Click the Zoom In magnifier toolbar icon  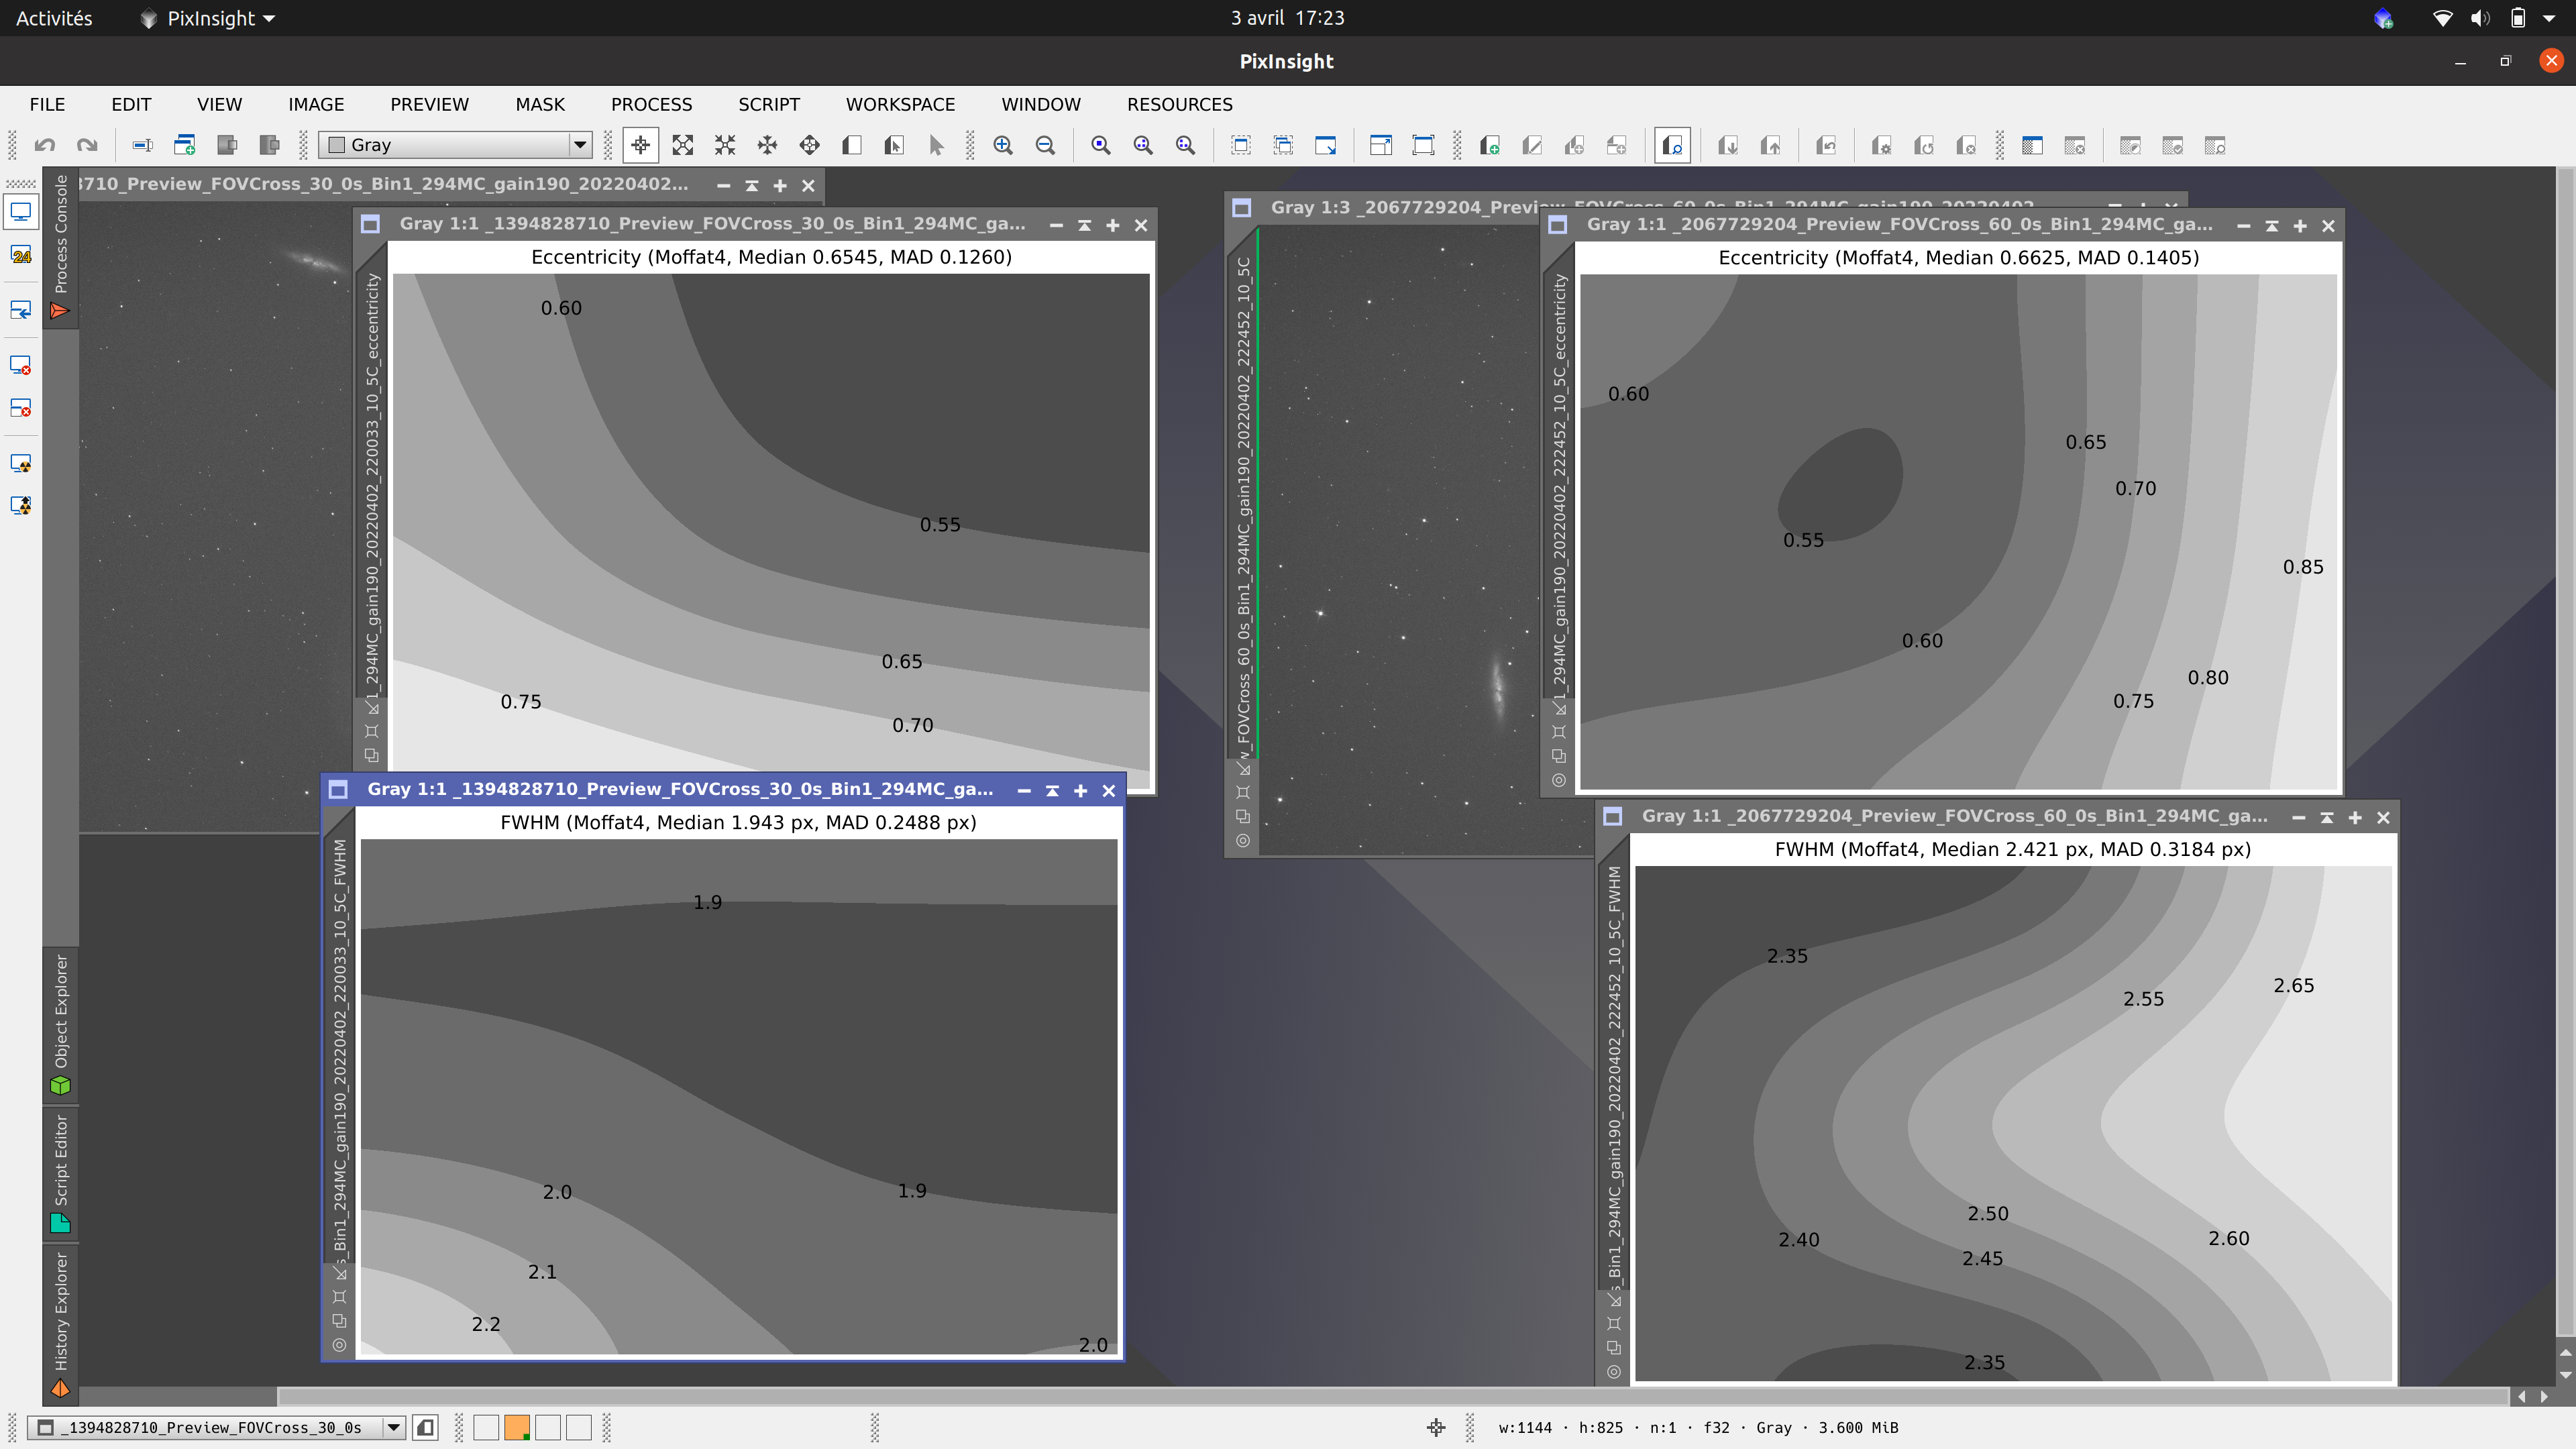[1003, 145]
